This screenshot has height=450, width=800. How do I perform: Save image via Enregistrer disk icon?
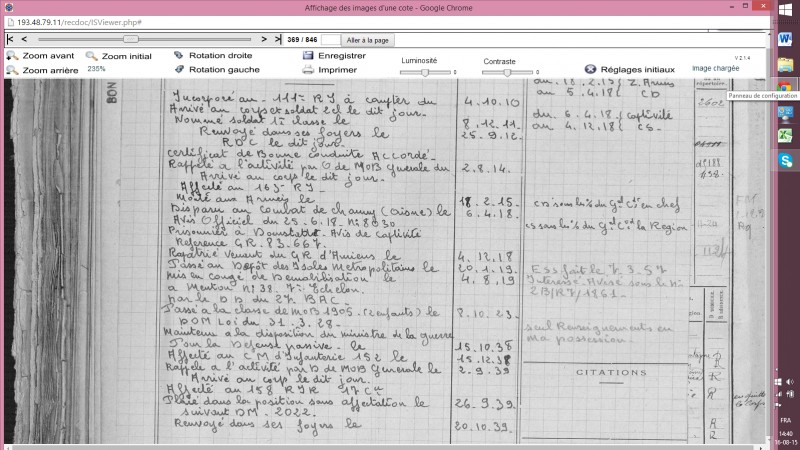(x=308, y=55)
